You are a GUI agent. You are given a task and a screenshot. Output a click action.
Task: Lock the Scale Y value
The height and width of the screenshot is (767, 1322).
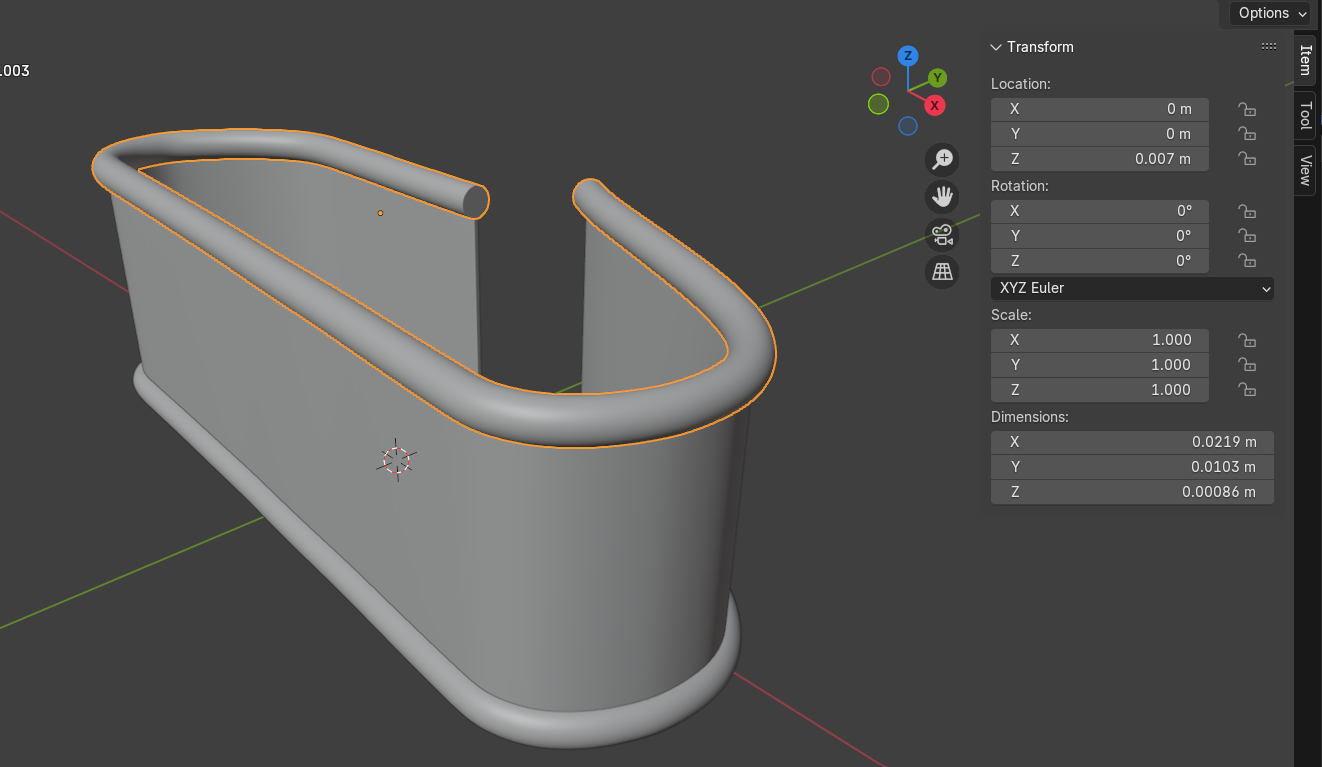(x=1246, y=365)
